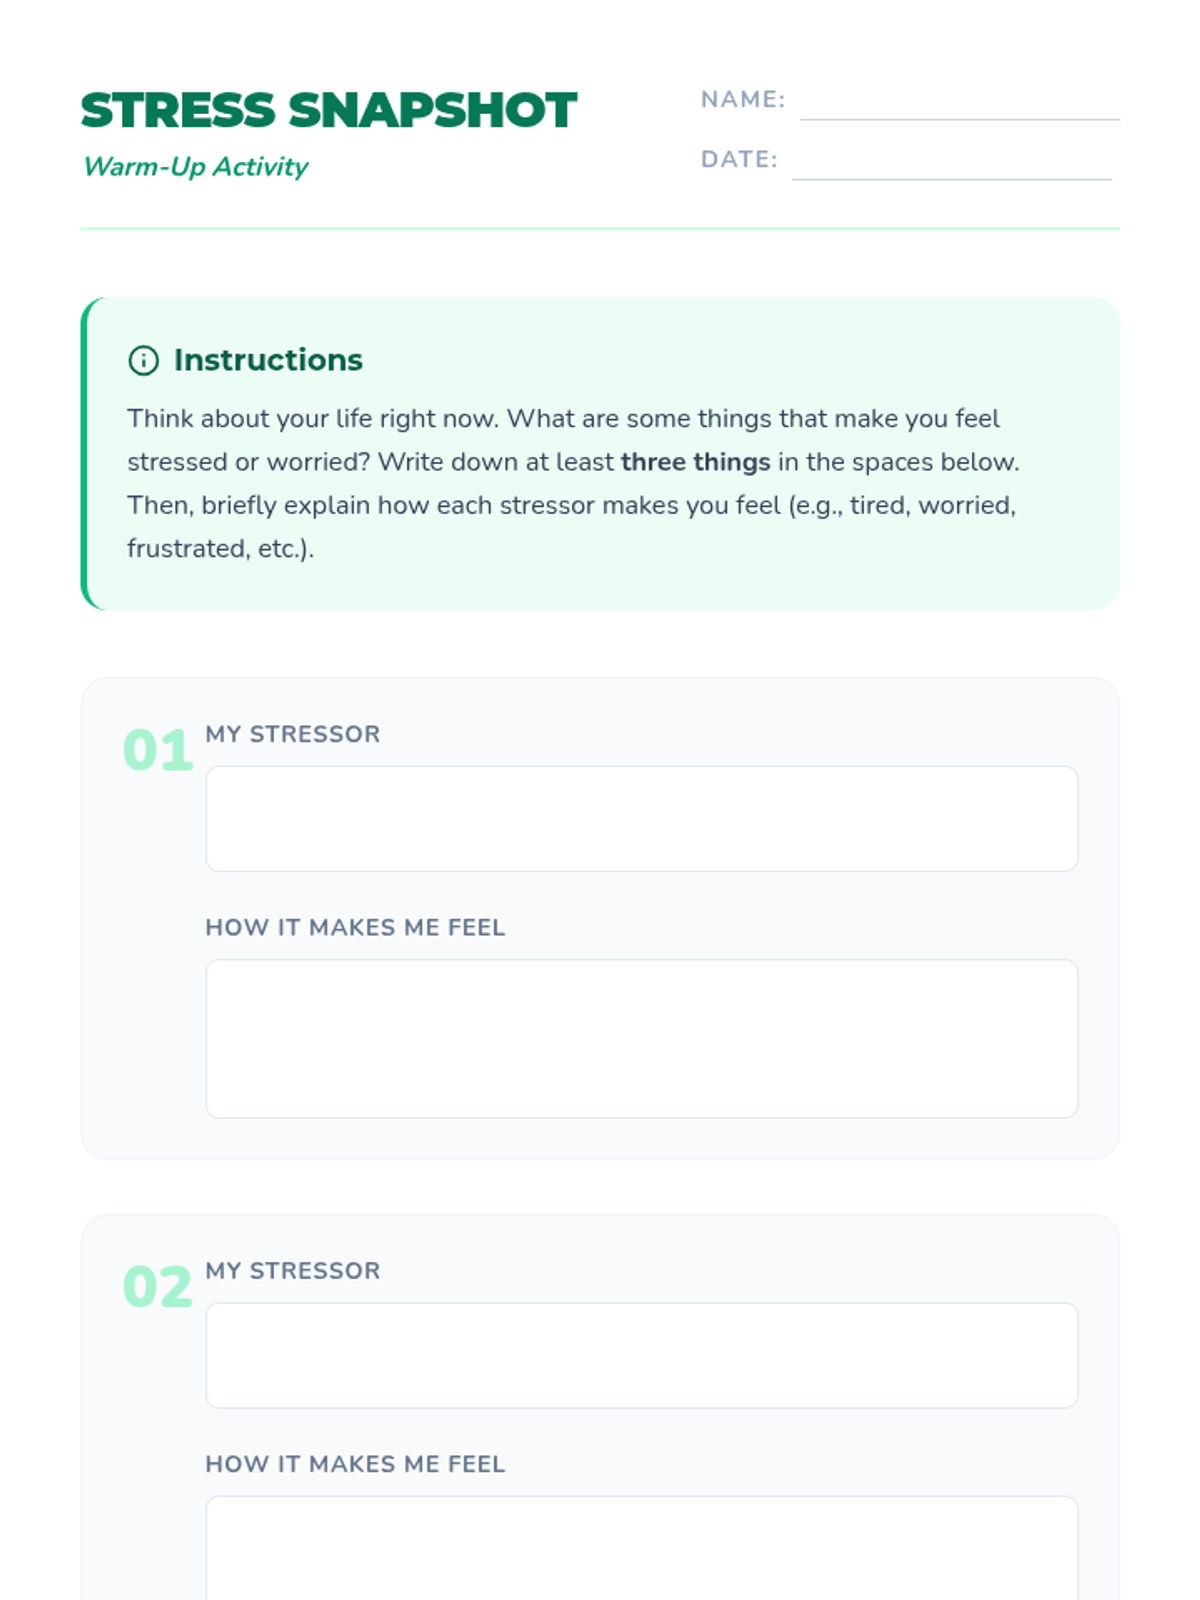Click the NAME blank line field

pos(960,100)
